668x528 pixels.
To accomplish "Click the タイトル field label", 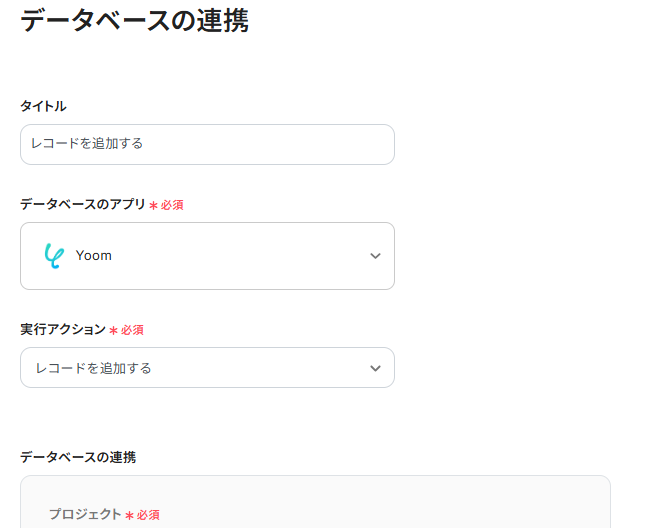I will pos(43,106).
